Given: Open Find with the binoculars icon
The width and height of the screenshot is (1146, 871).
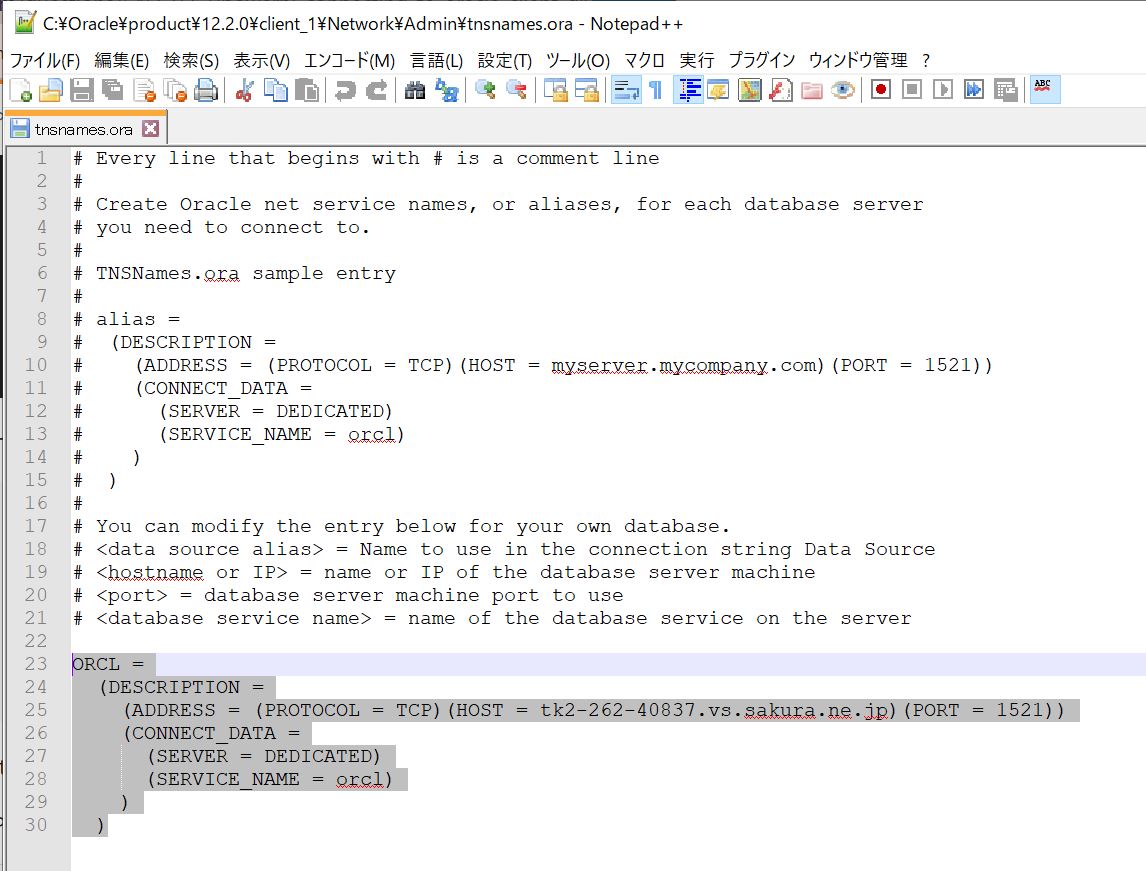Looking at the screenshot, I should (x=415, y=91).
